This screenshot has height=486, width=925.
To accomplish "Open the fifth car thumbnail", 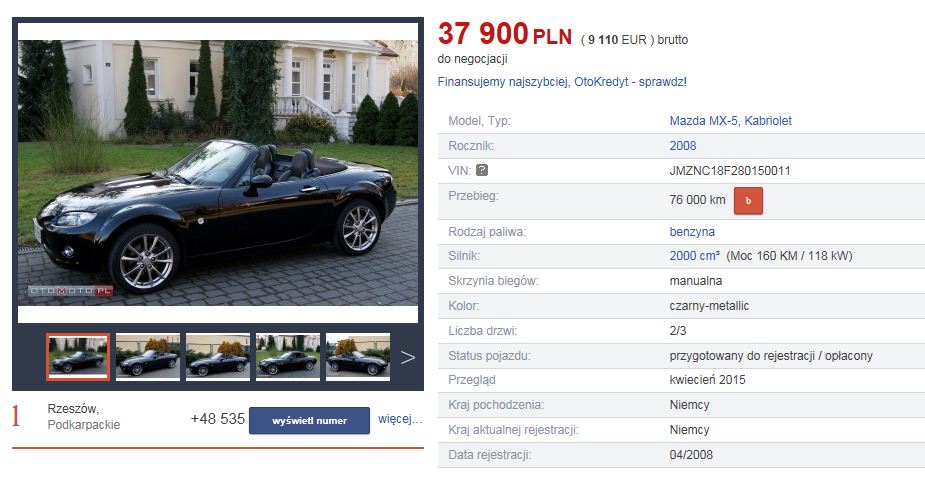I will click(x=358, y=357).
